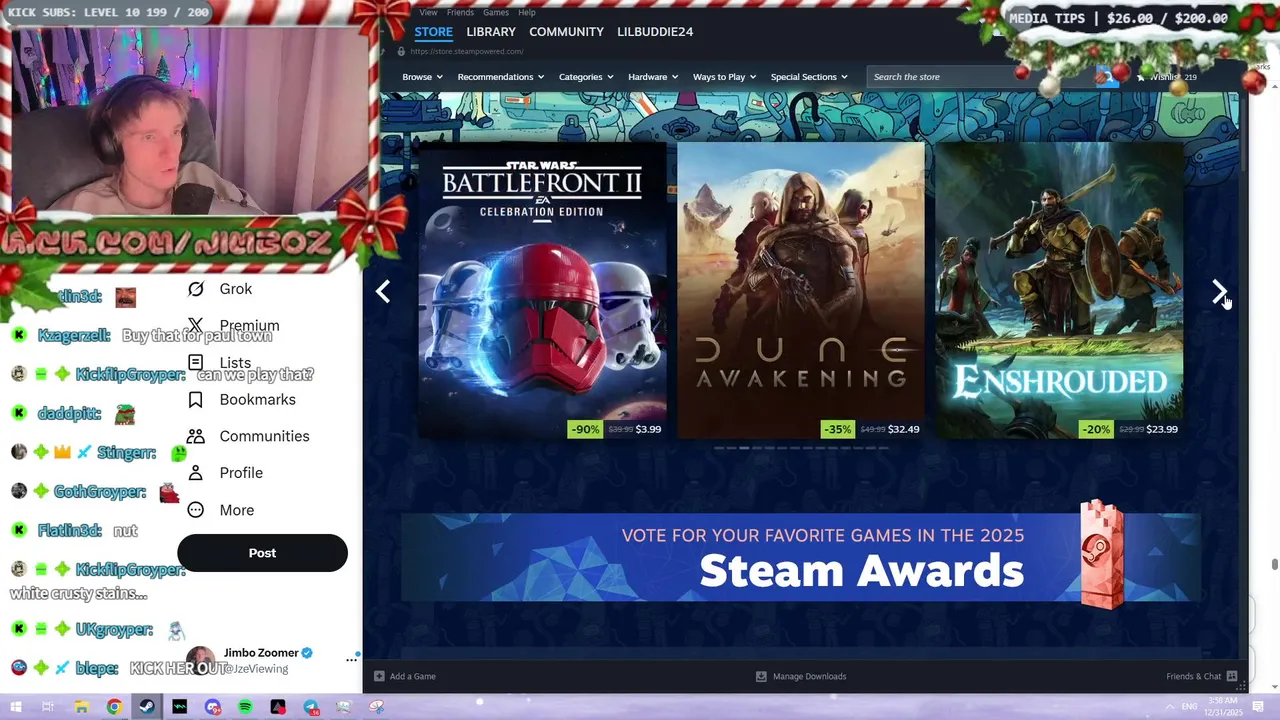Expand the Browse dropdown menu
This screenshot has height=720, width=1280.
[x=422, y=77]
